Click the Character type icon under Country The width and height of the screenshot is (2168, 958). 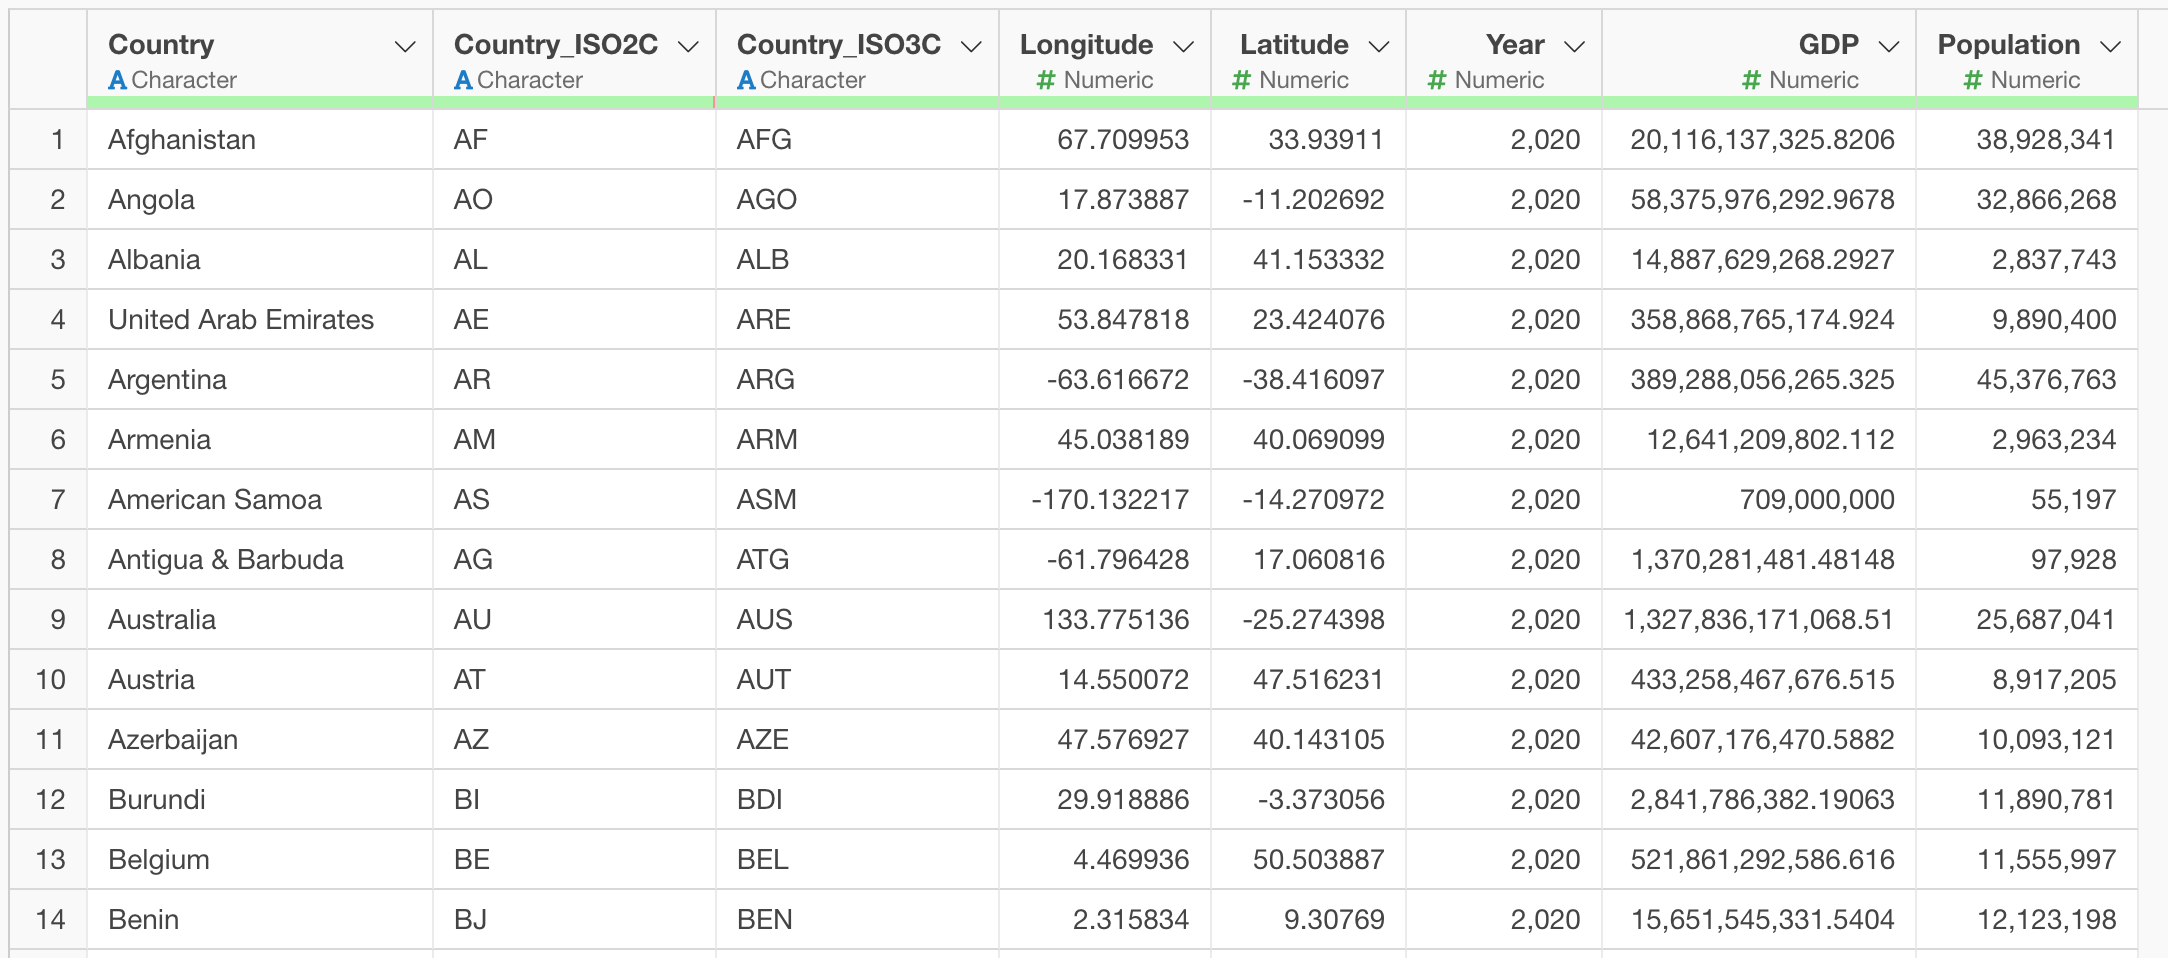[118, 80]
